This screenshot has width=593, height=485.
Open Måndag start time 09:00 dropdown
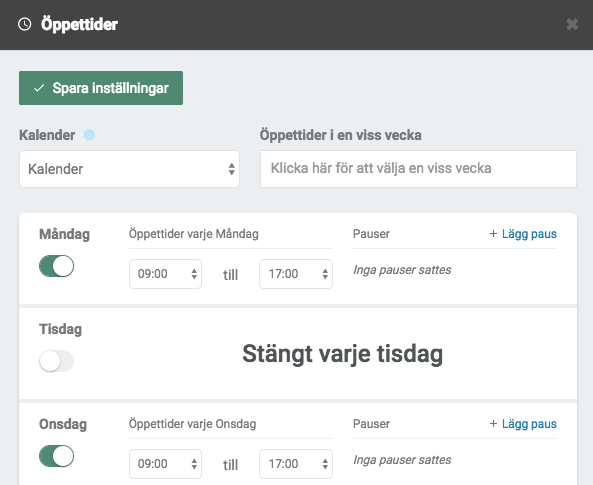[x=165, y=274]
